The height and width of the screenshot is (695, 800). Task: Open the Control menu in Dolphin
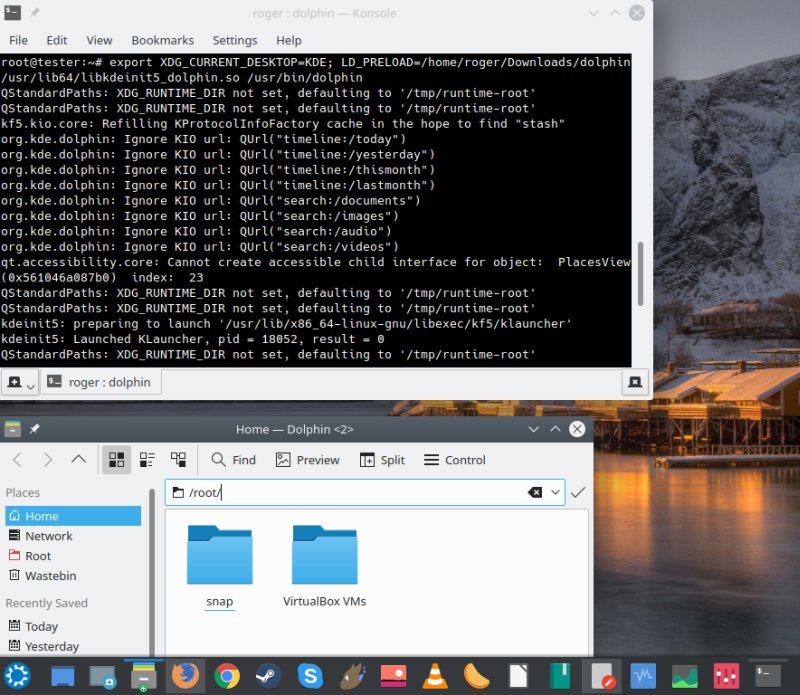[454, 460]
